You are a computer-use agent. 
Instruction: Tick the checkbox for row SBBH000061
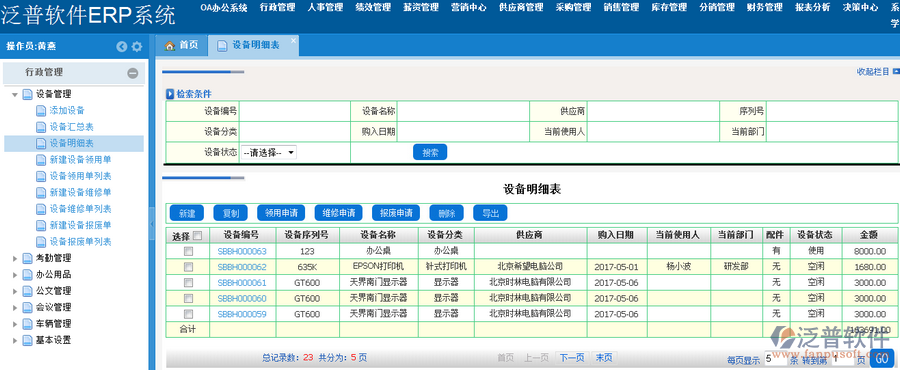pyautogui.click(x=188, y=283)
